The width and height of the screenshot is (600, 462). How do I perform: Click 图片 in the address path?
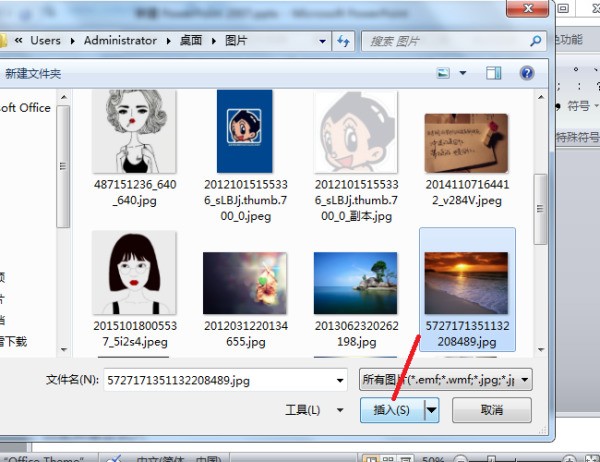[236, 41]
